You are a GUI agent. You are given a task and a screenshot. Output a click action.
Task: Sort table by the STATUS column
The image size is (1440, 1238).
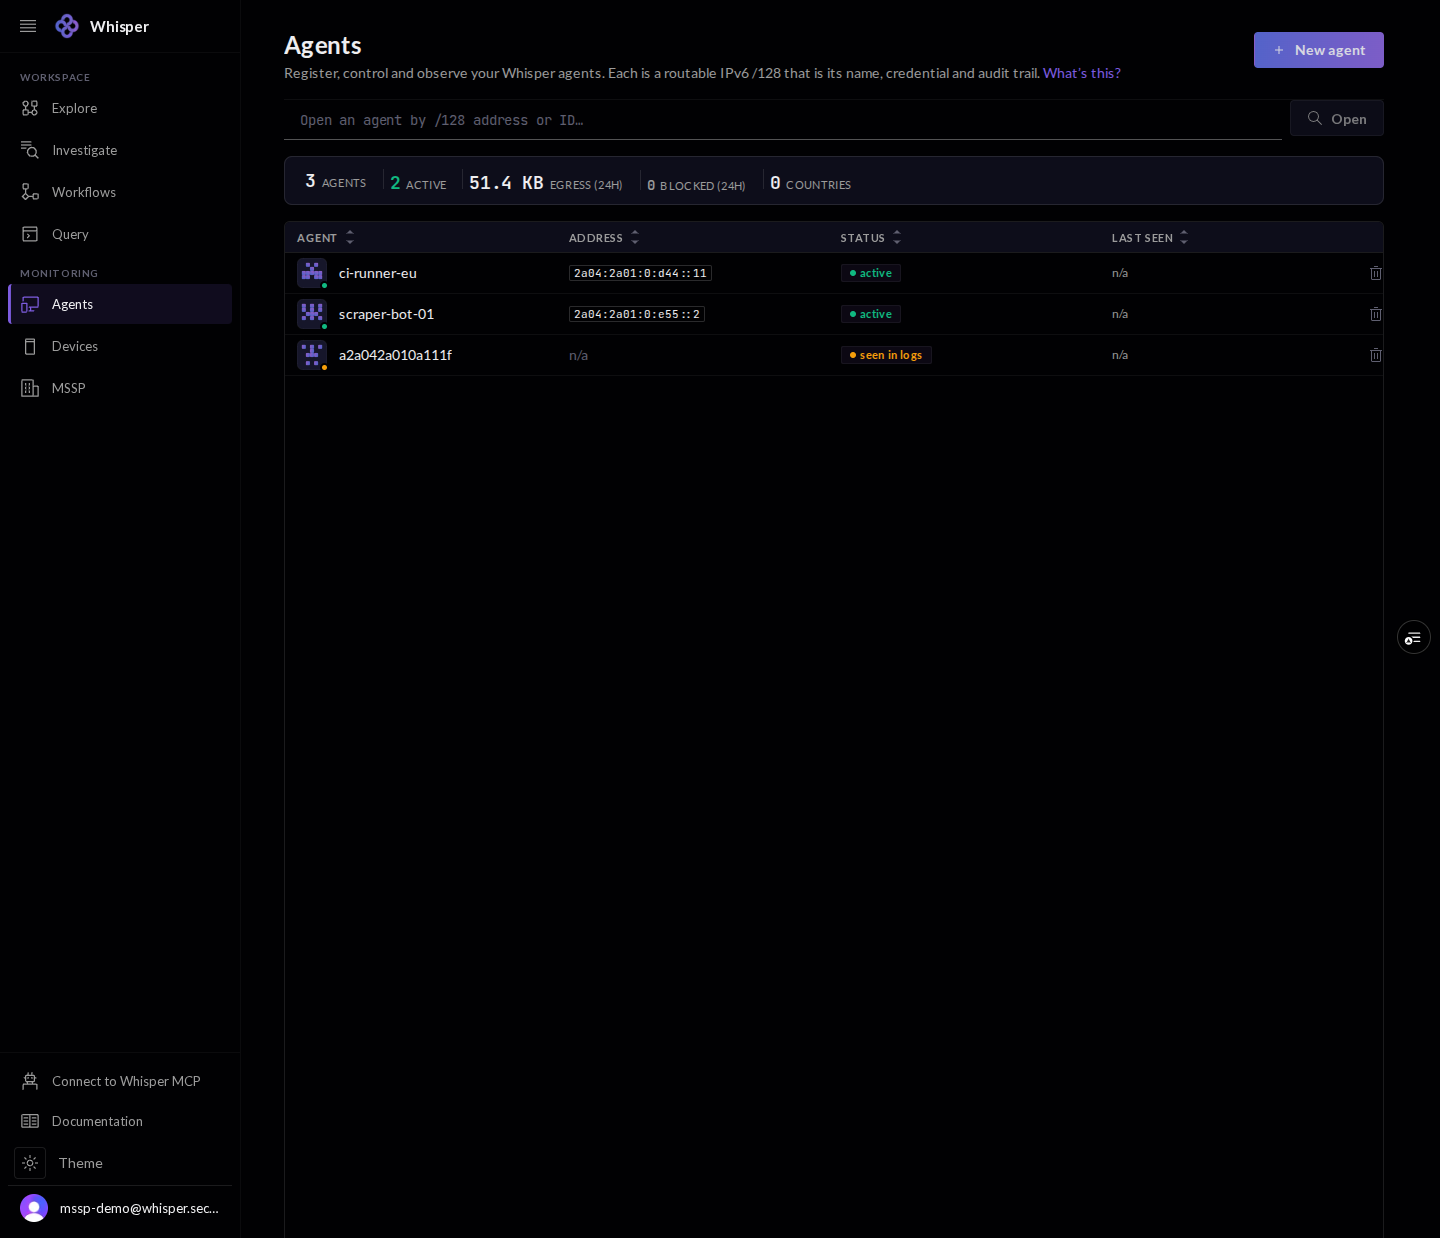click(x=870, y=238)
